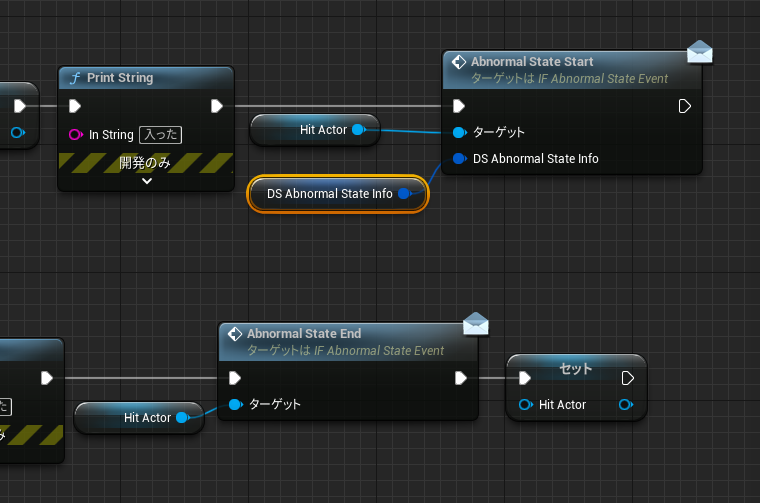Click blue output pin of cut-off upper left node

coord(18,132)
